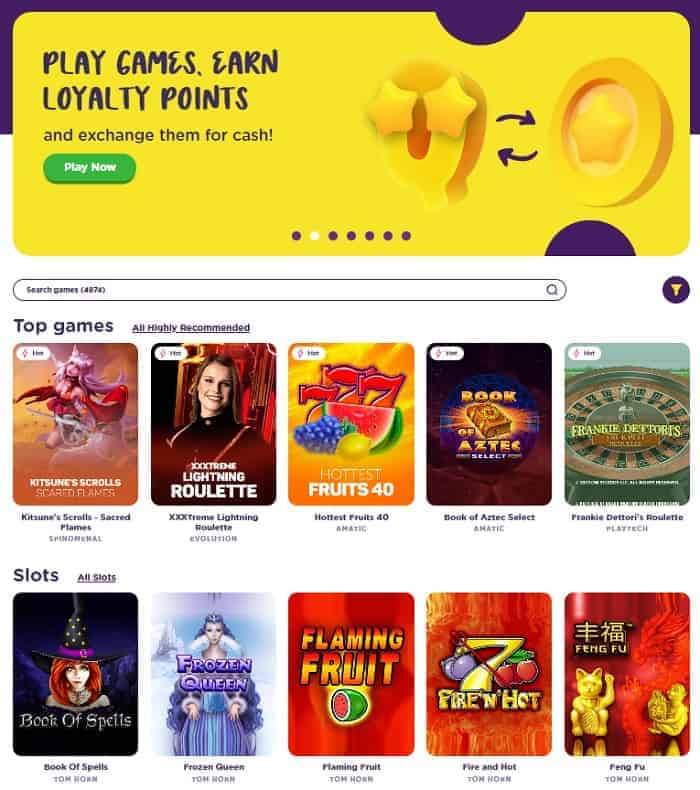Open the purple filter funnel icon
This screenshot has width=700, height=790.
[x=676, y=290]
